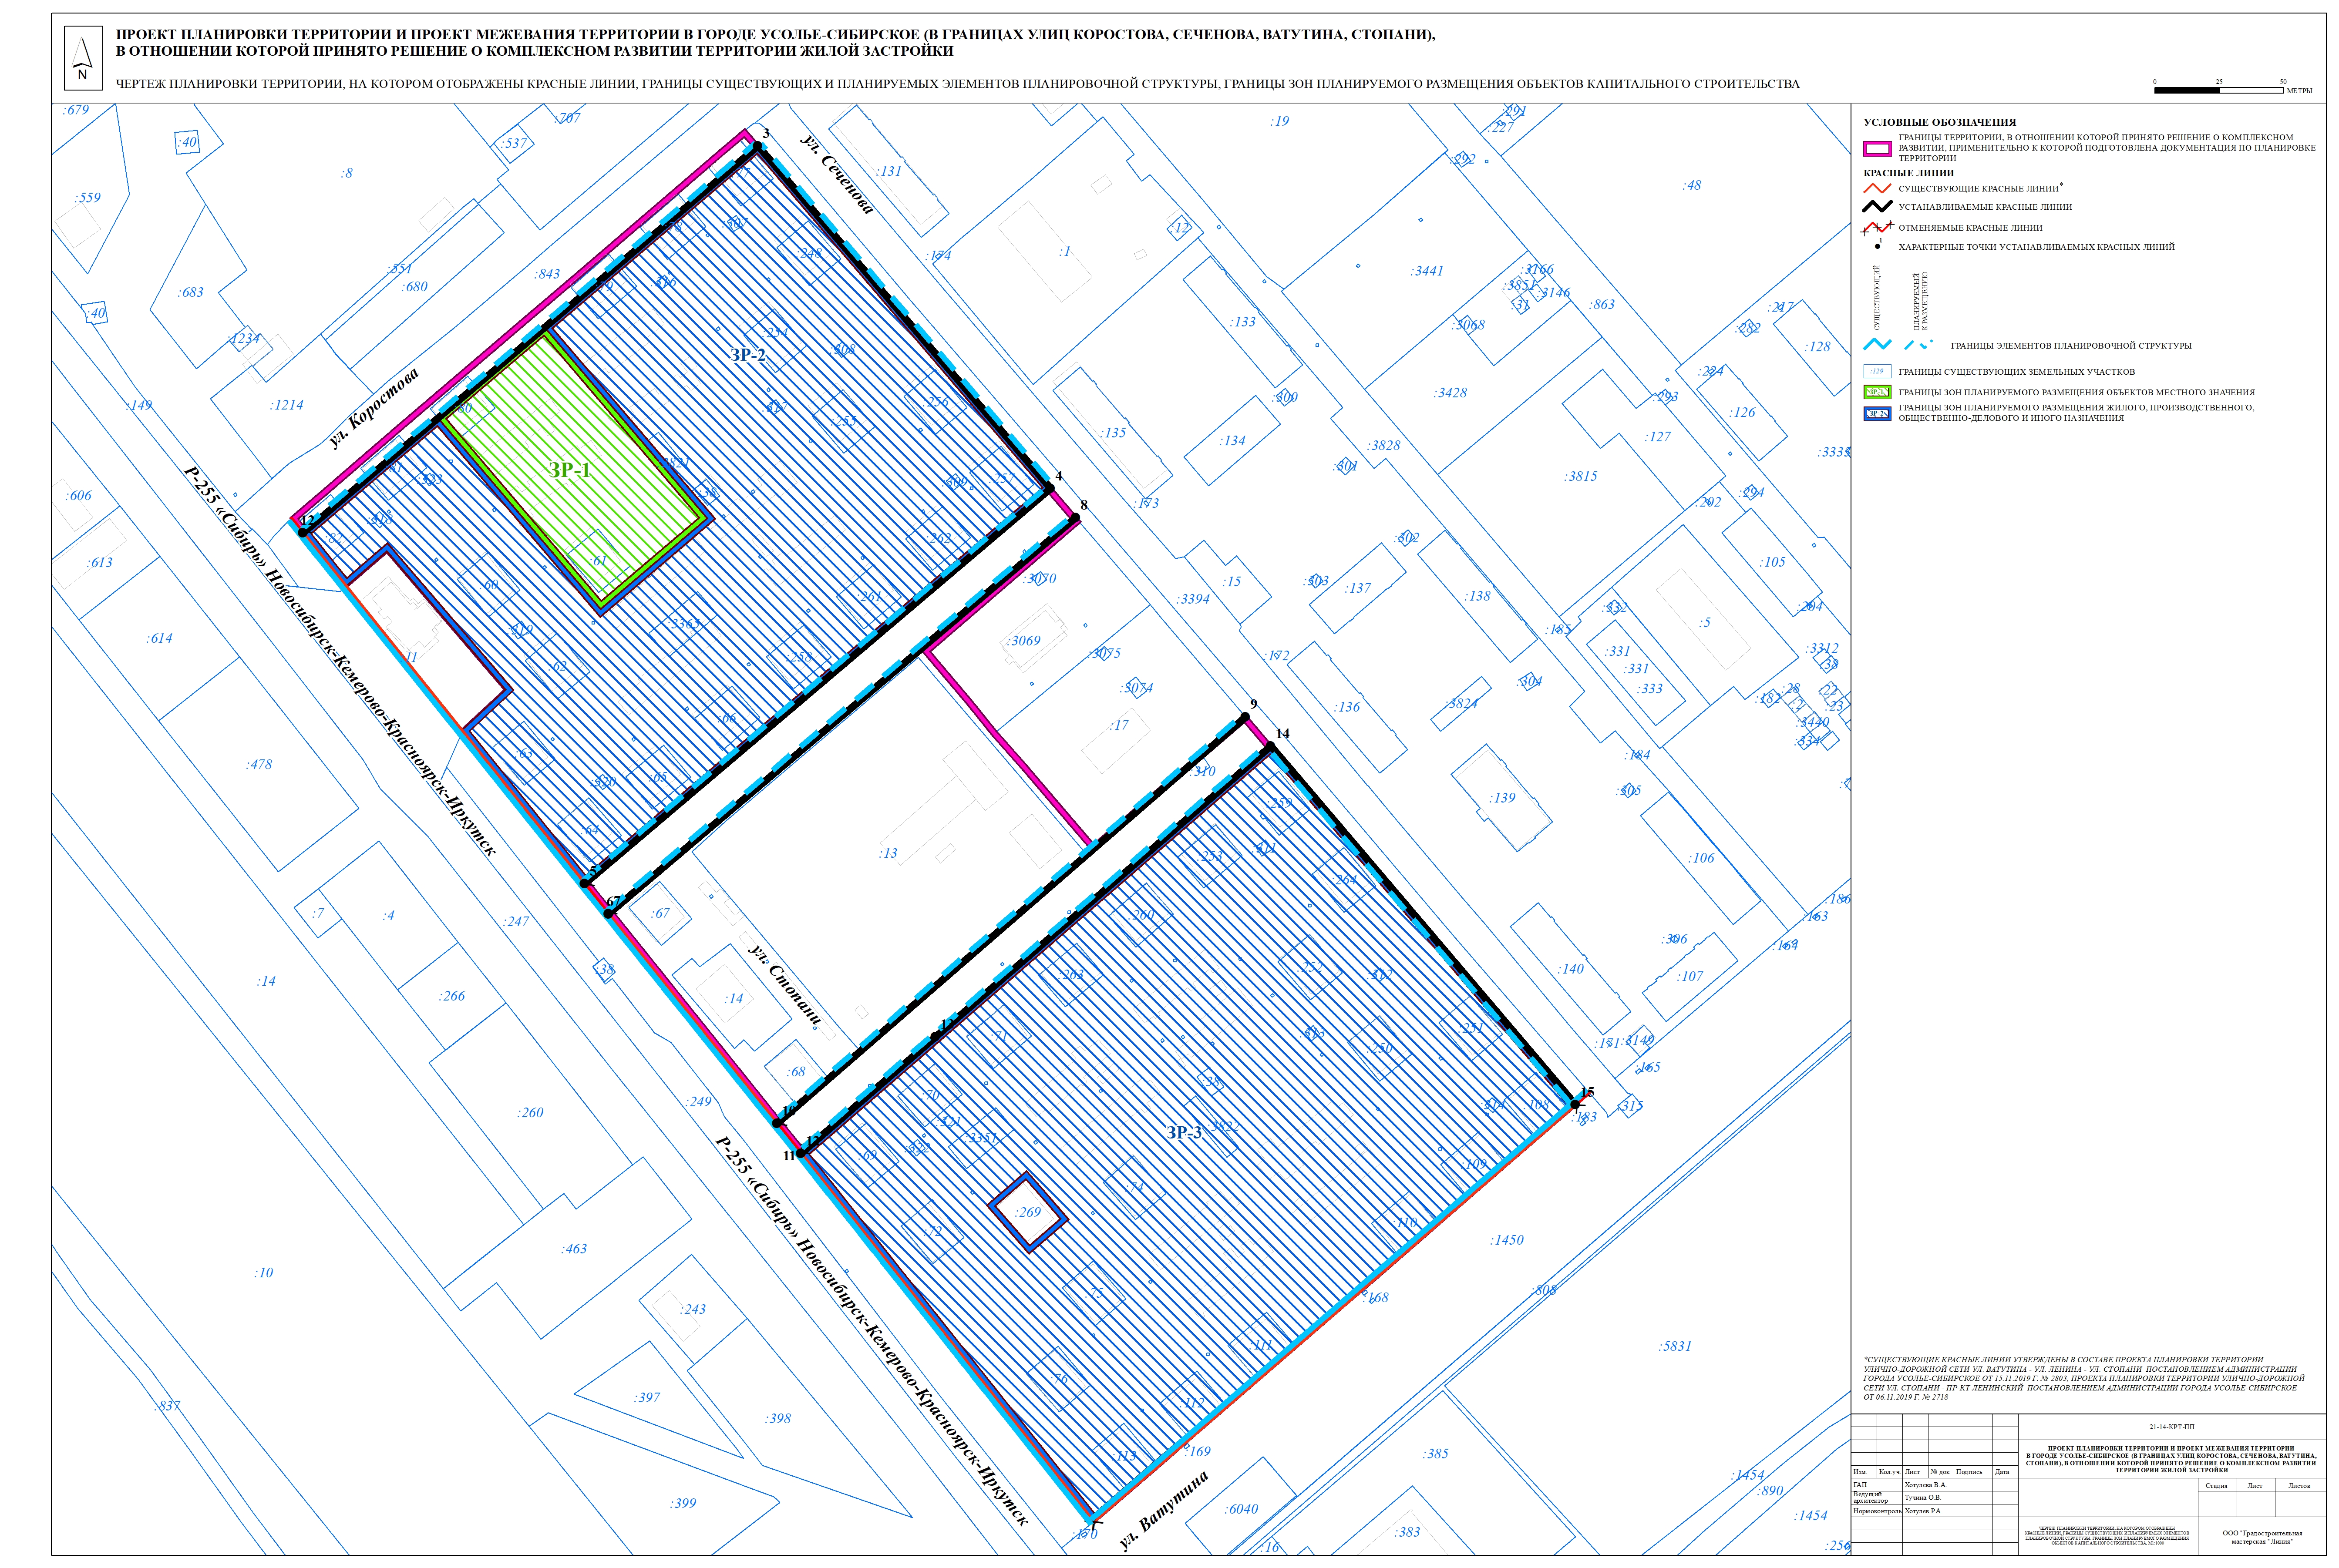Click parcel number :843
2339x1568 pixels.
coord(547,274)
